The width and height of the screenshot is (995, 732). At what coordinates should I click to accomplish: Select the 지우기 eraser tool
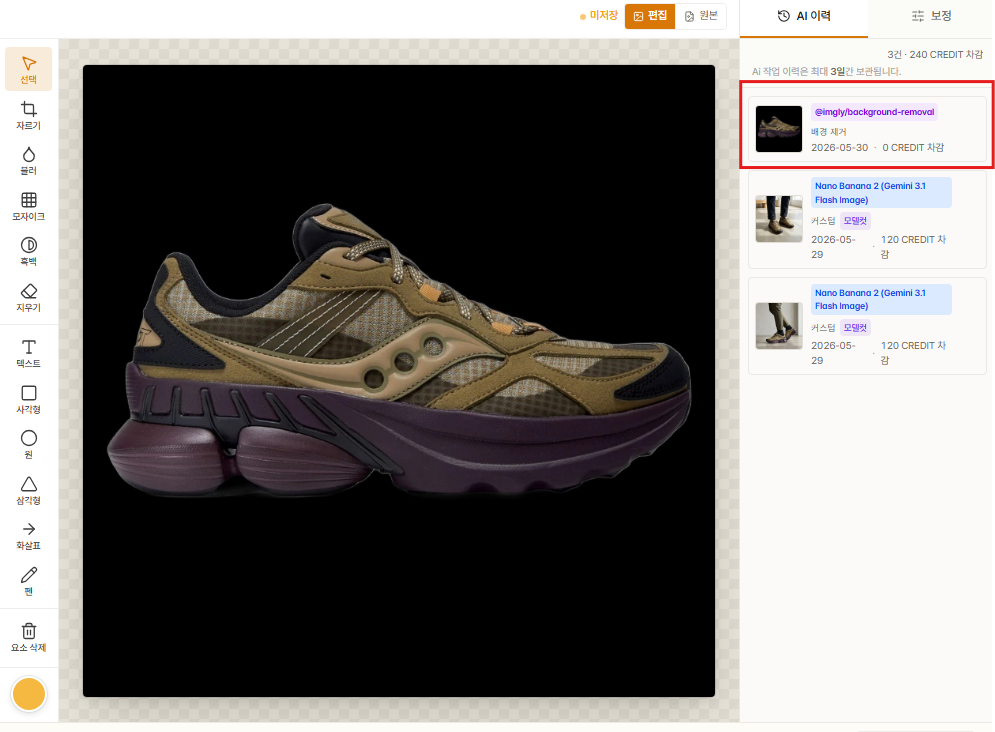point(29,297)
